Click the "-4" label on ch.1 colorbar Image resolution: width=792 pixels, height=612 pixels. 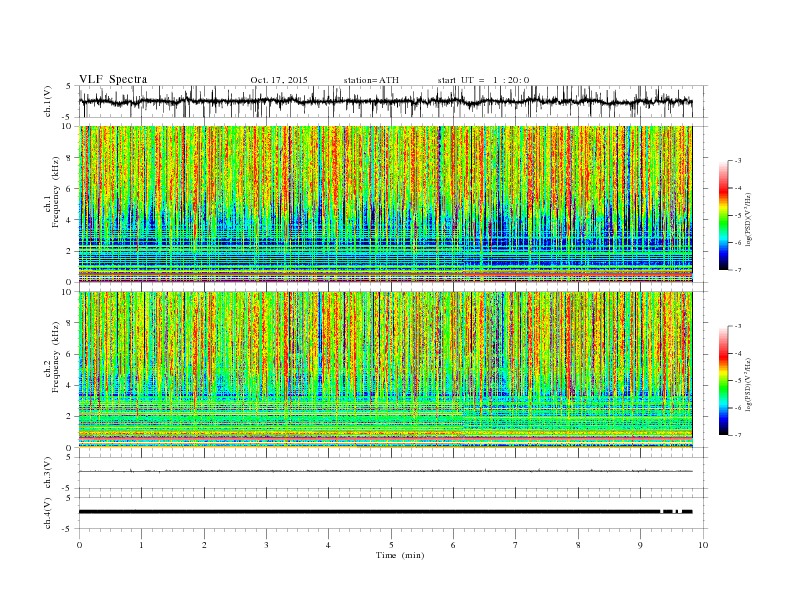(x=737, y=188)
